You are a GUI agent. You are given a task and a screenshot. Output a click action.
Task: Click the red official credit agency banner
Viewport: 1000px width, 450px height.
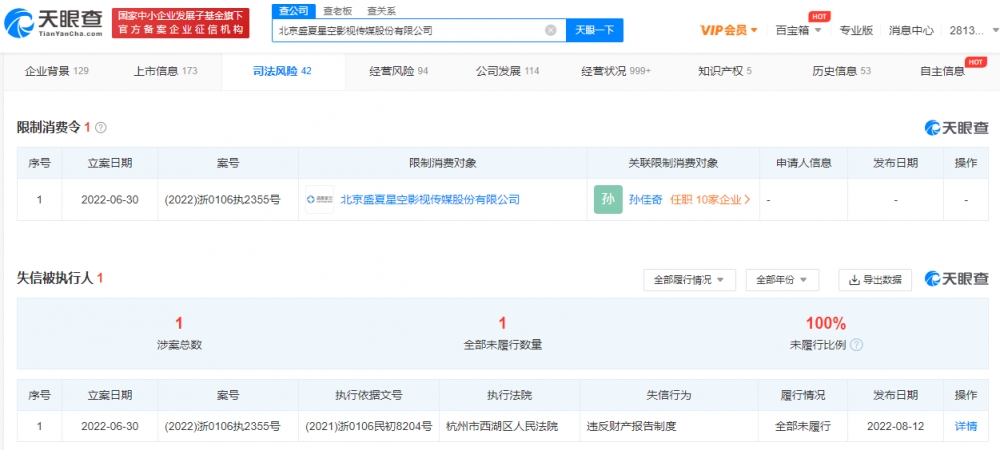[x=180, y=23]
